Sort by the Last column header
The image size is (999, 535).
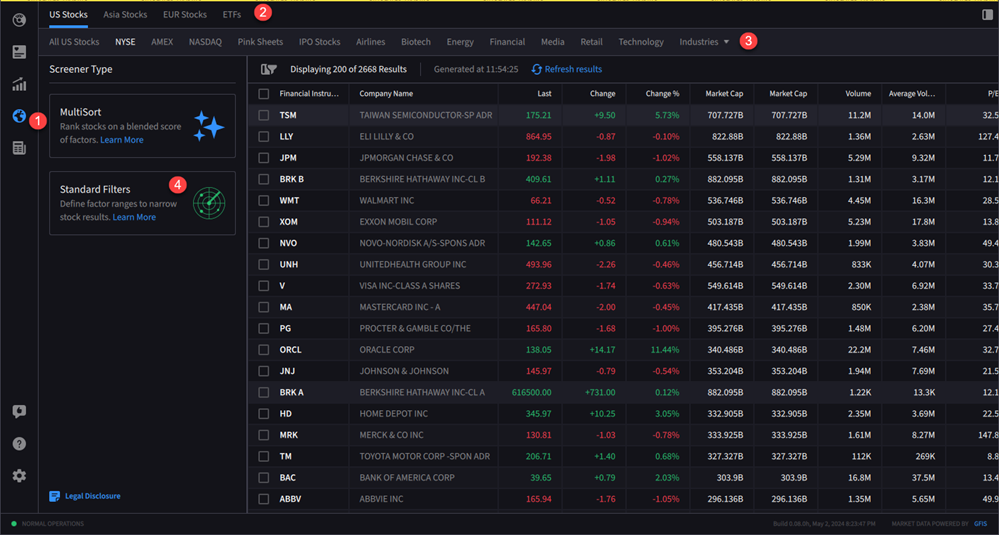click(x=544, y=94)
